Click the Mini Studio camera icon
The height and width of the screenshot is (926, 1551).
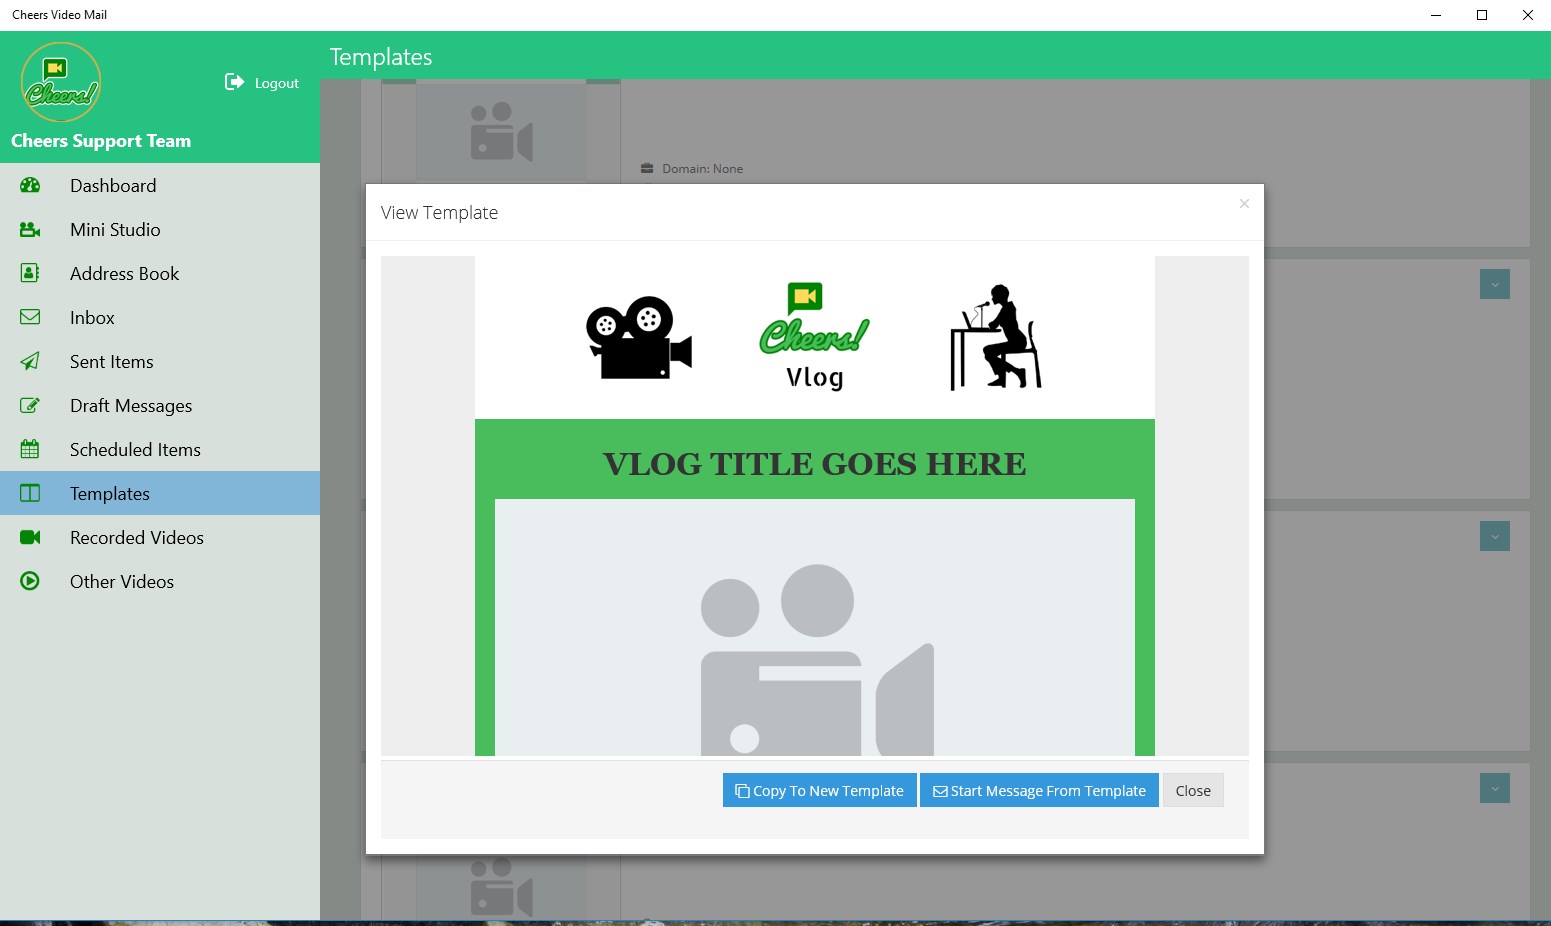[x=30, y=229]
